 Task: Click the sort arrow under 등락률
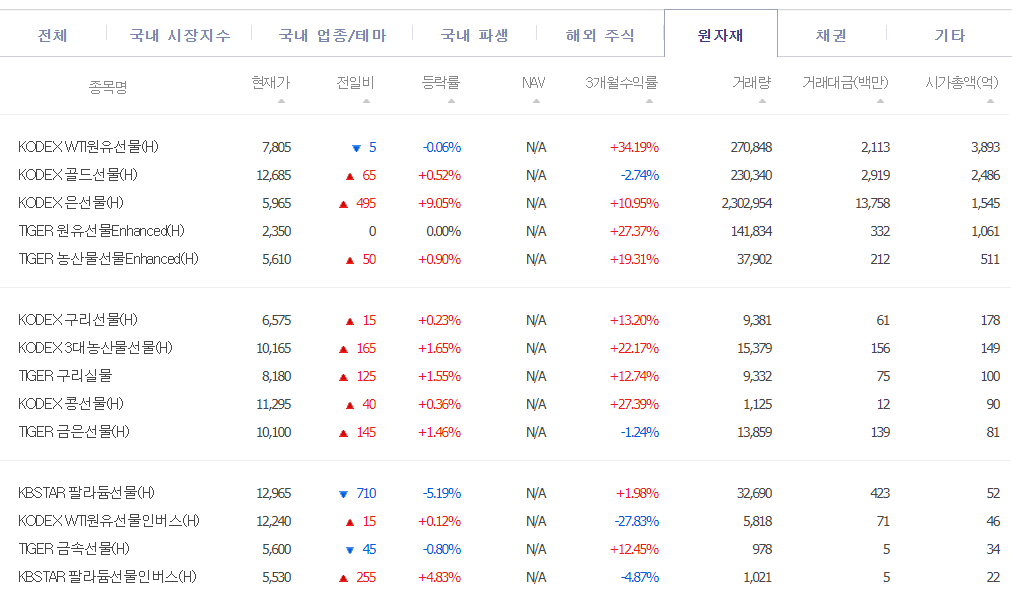pos(452,101)
